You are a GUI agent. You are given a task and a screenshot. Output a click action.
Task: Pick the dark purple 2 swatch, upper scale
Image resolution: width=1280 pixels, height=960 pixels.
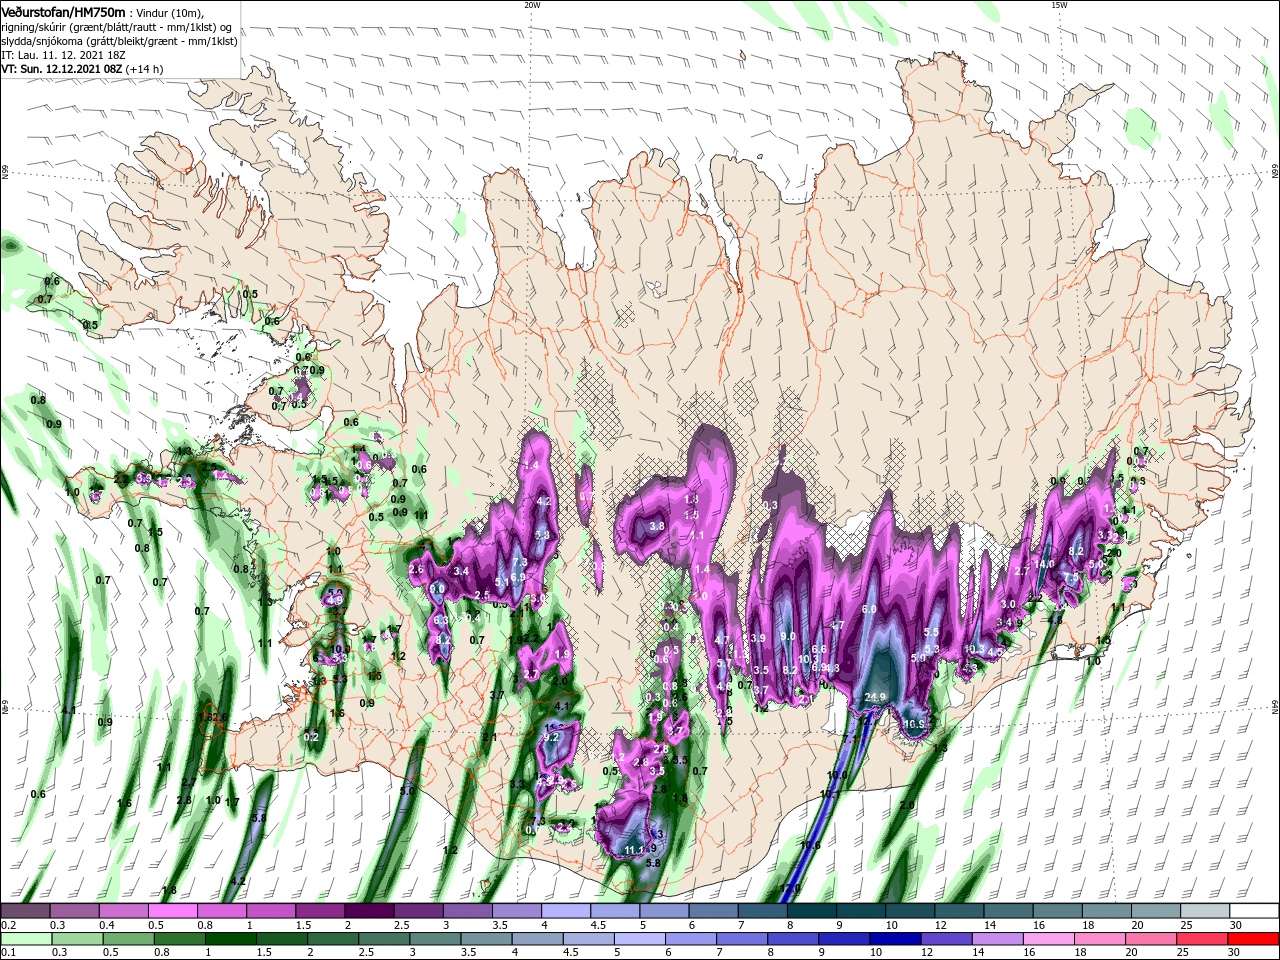368,911
